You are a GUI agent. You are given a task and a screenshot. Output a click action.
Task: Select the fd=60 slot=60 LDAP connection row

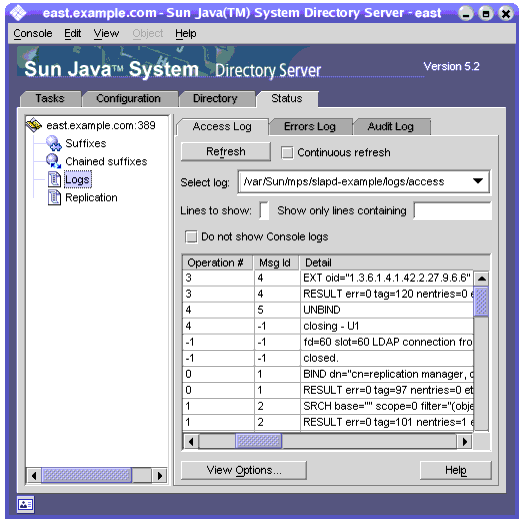tap(328, 342)
